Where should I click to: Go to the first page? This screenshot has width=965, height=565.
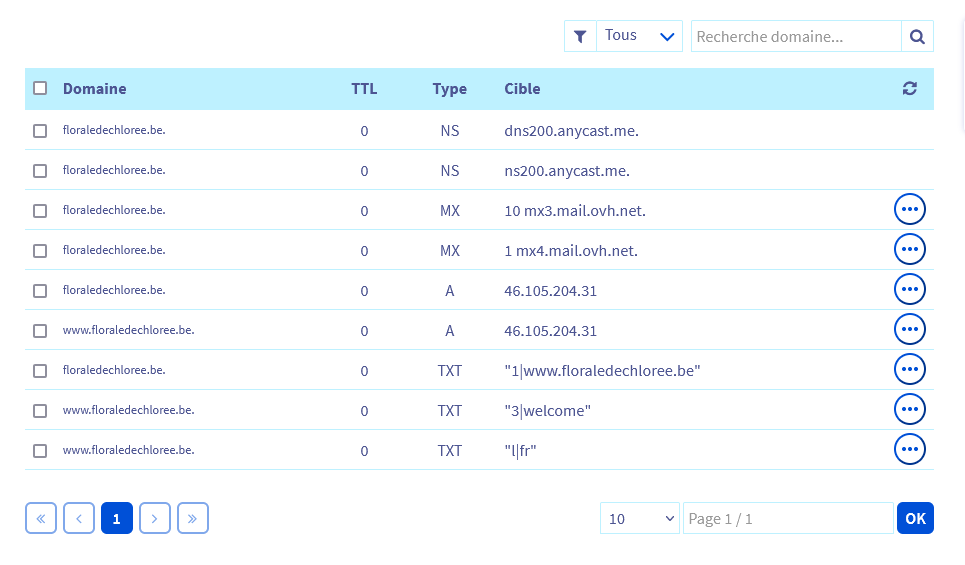coord(41,518)
